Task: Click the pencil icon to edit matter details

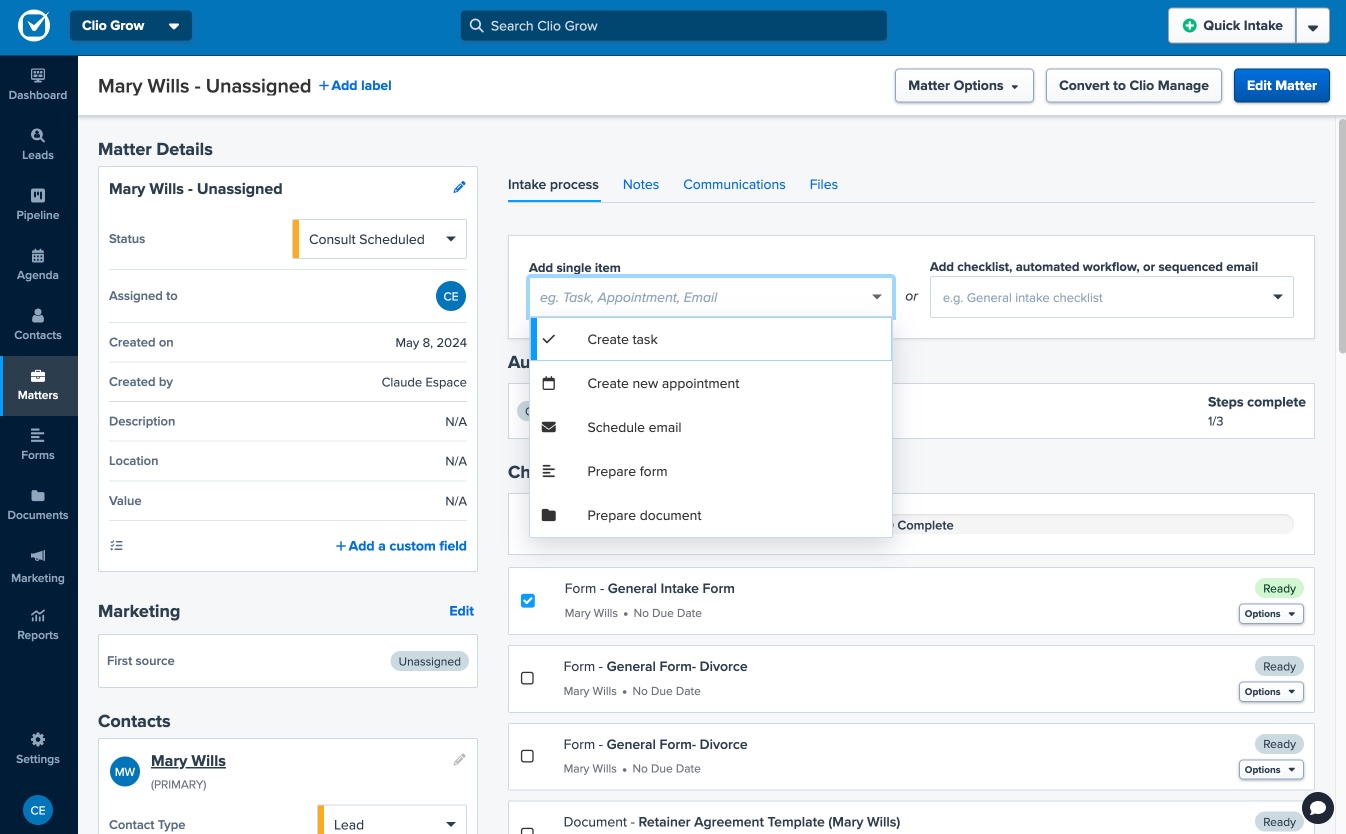Action: pyautogui.click(x=459, y=188)
